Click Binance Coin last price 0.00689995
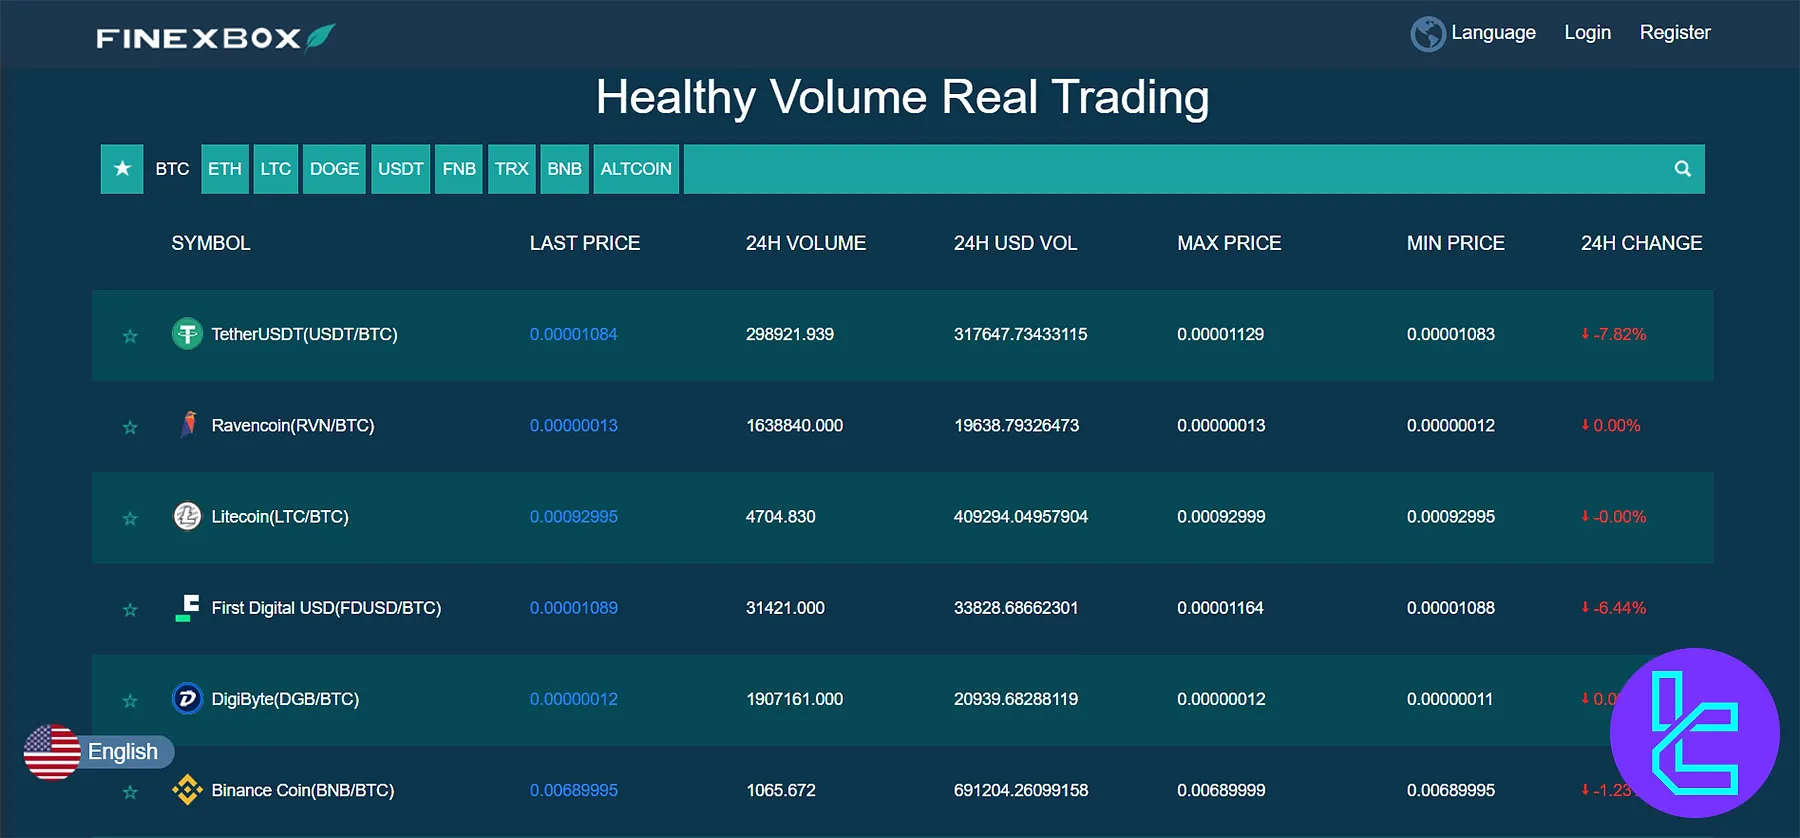 pyautogui.click(x=574, y=790)
